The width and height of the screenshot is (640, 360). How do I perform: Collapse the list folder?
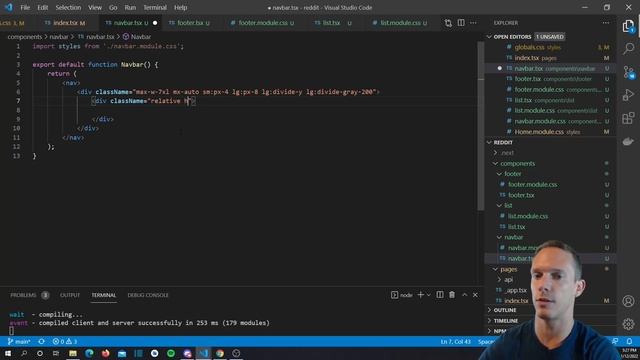coord(508,205)
